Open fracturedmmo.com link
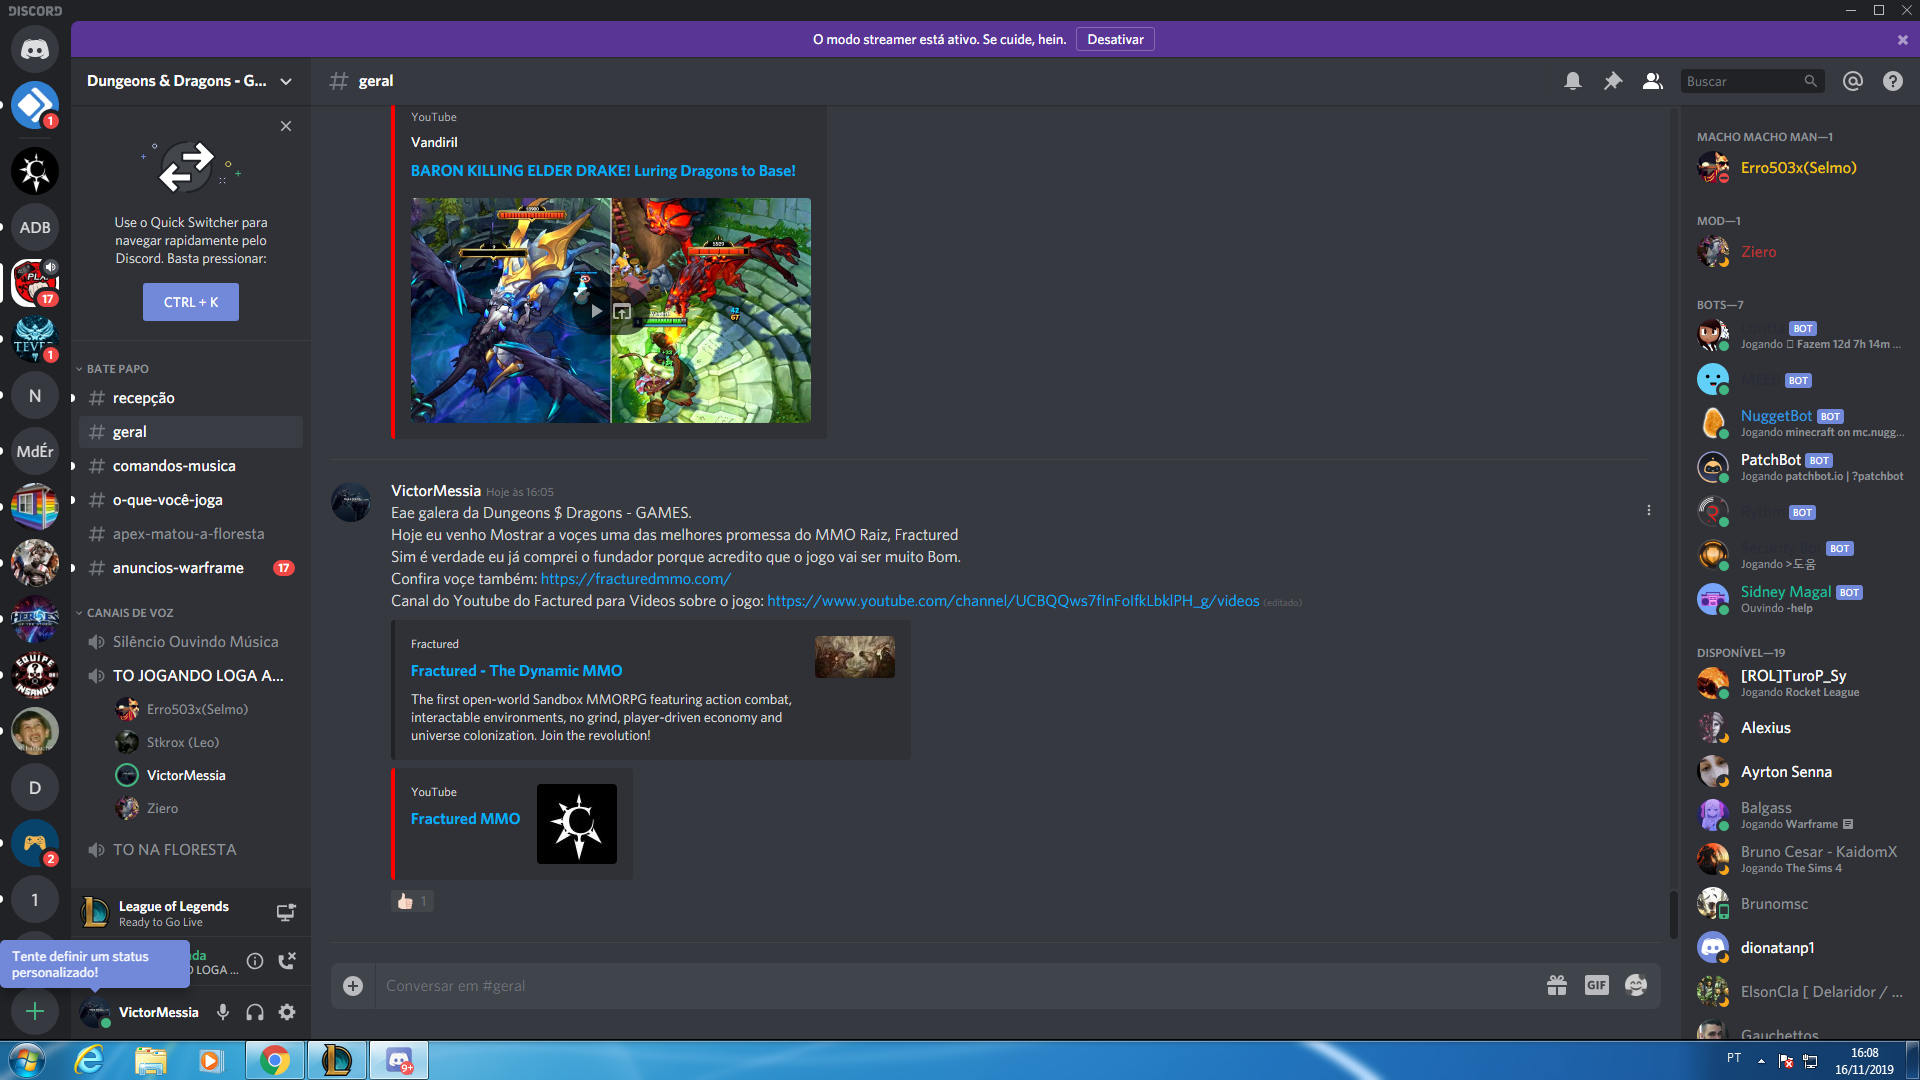 636,579
